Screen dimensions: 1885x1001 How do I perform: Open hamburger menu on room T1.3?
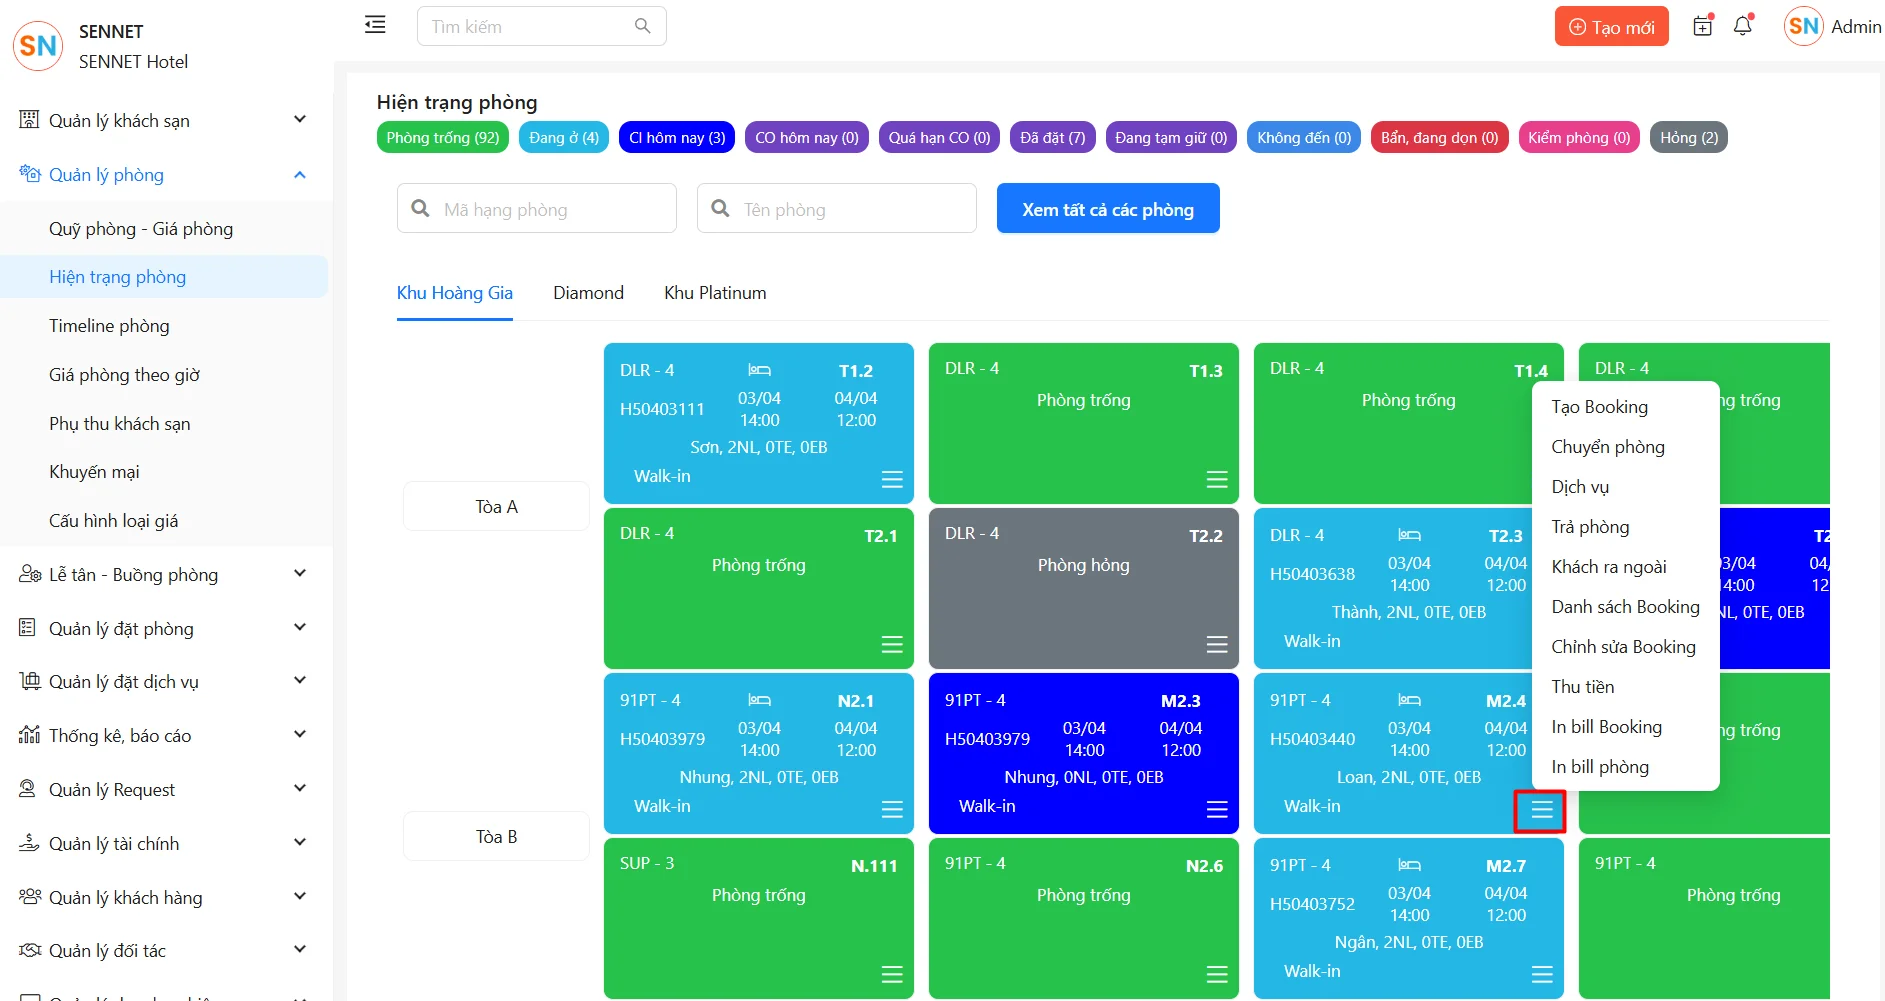tap(1217, 479)
